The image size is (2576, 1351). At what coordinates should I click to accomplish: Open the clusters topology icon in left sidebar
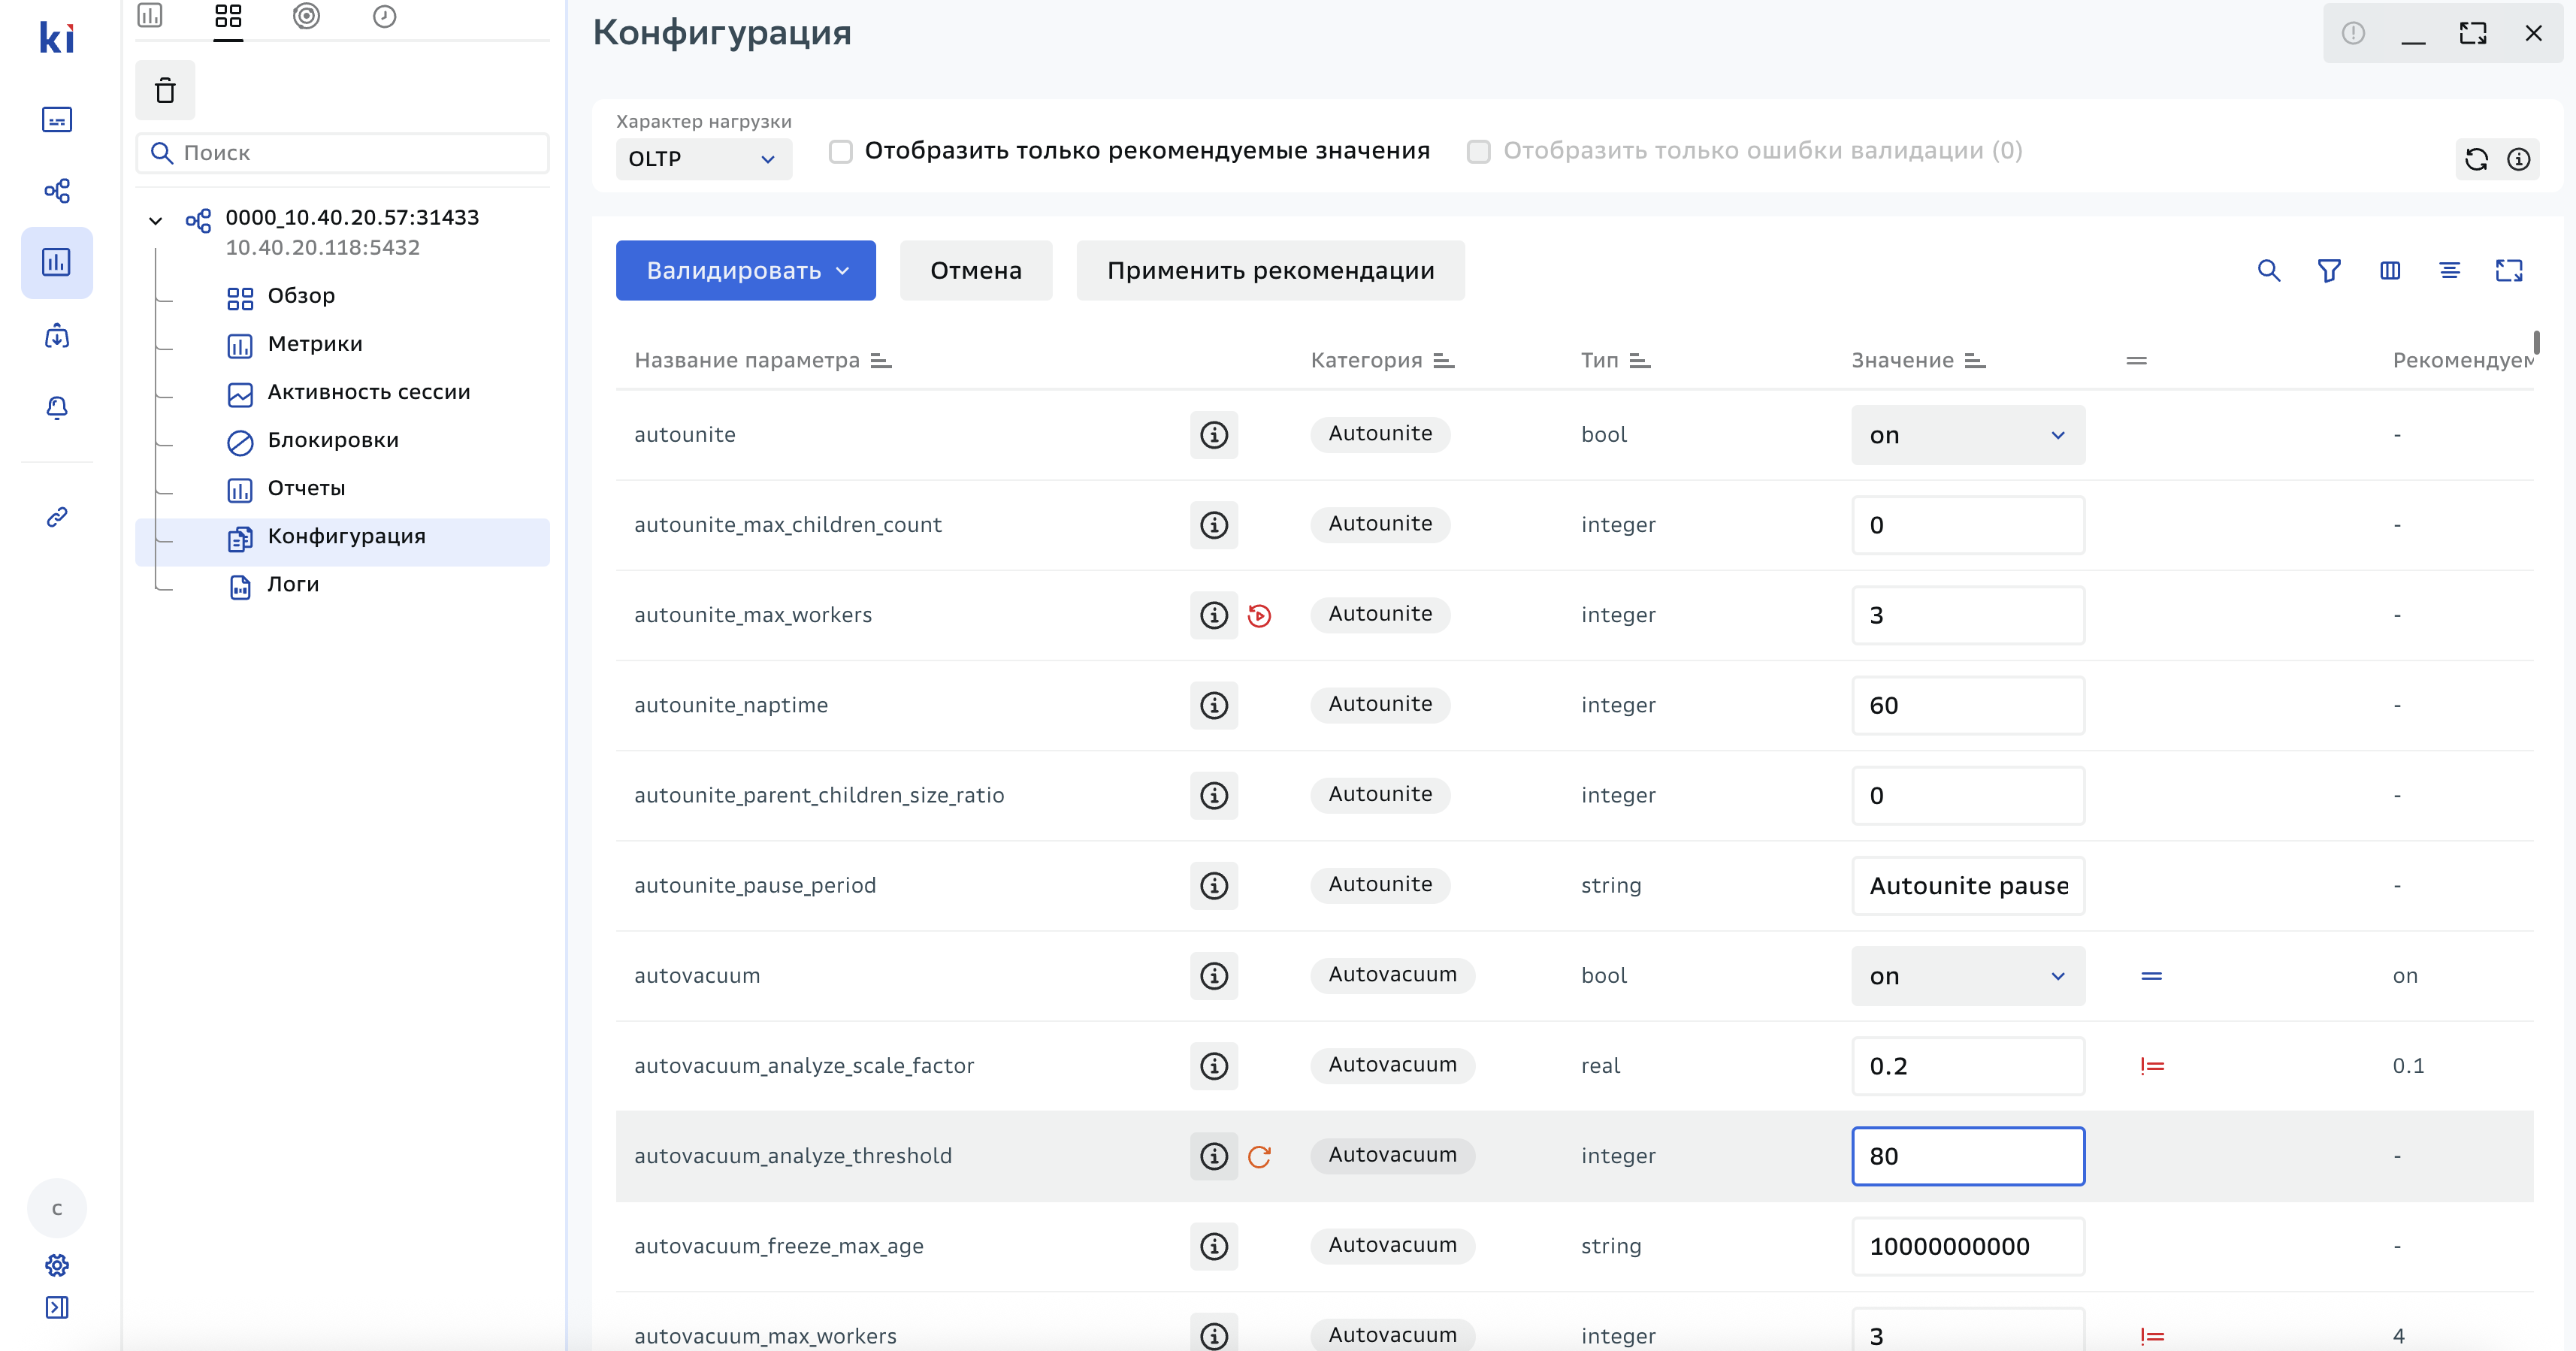[x=57, y=191]
